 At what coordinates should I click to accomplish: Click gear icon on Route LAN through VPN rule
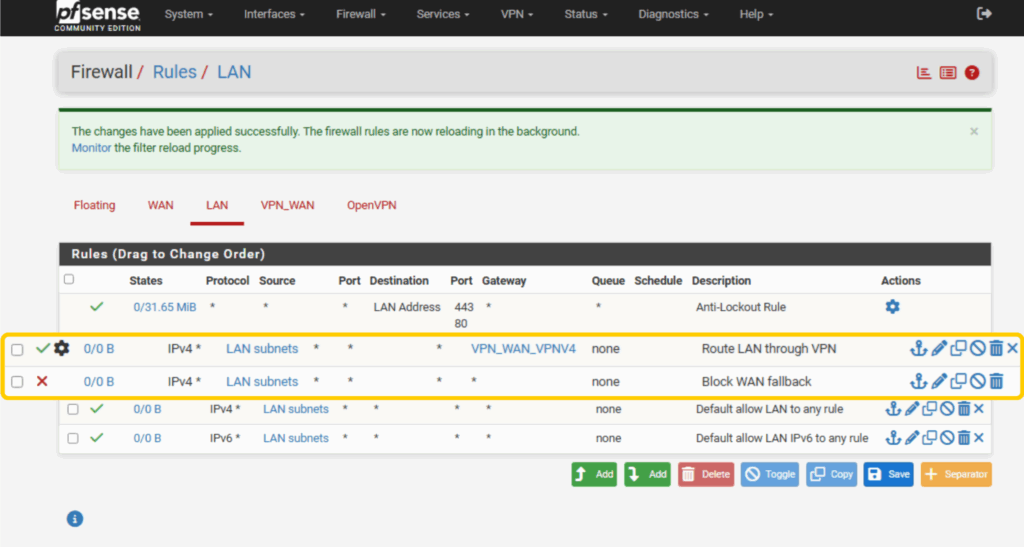[x=61, y=348]
